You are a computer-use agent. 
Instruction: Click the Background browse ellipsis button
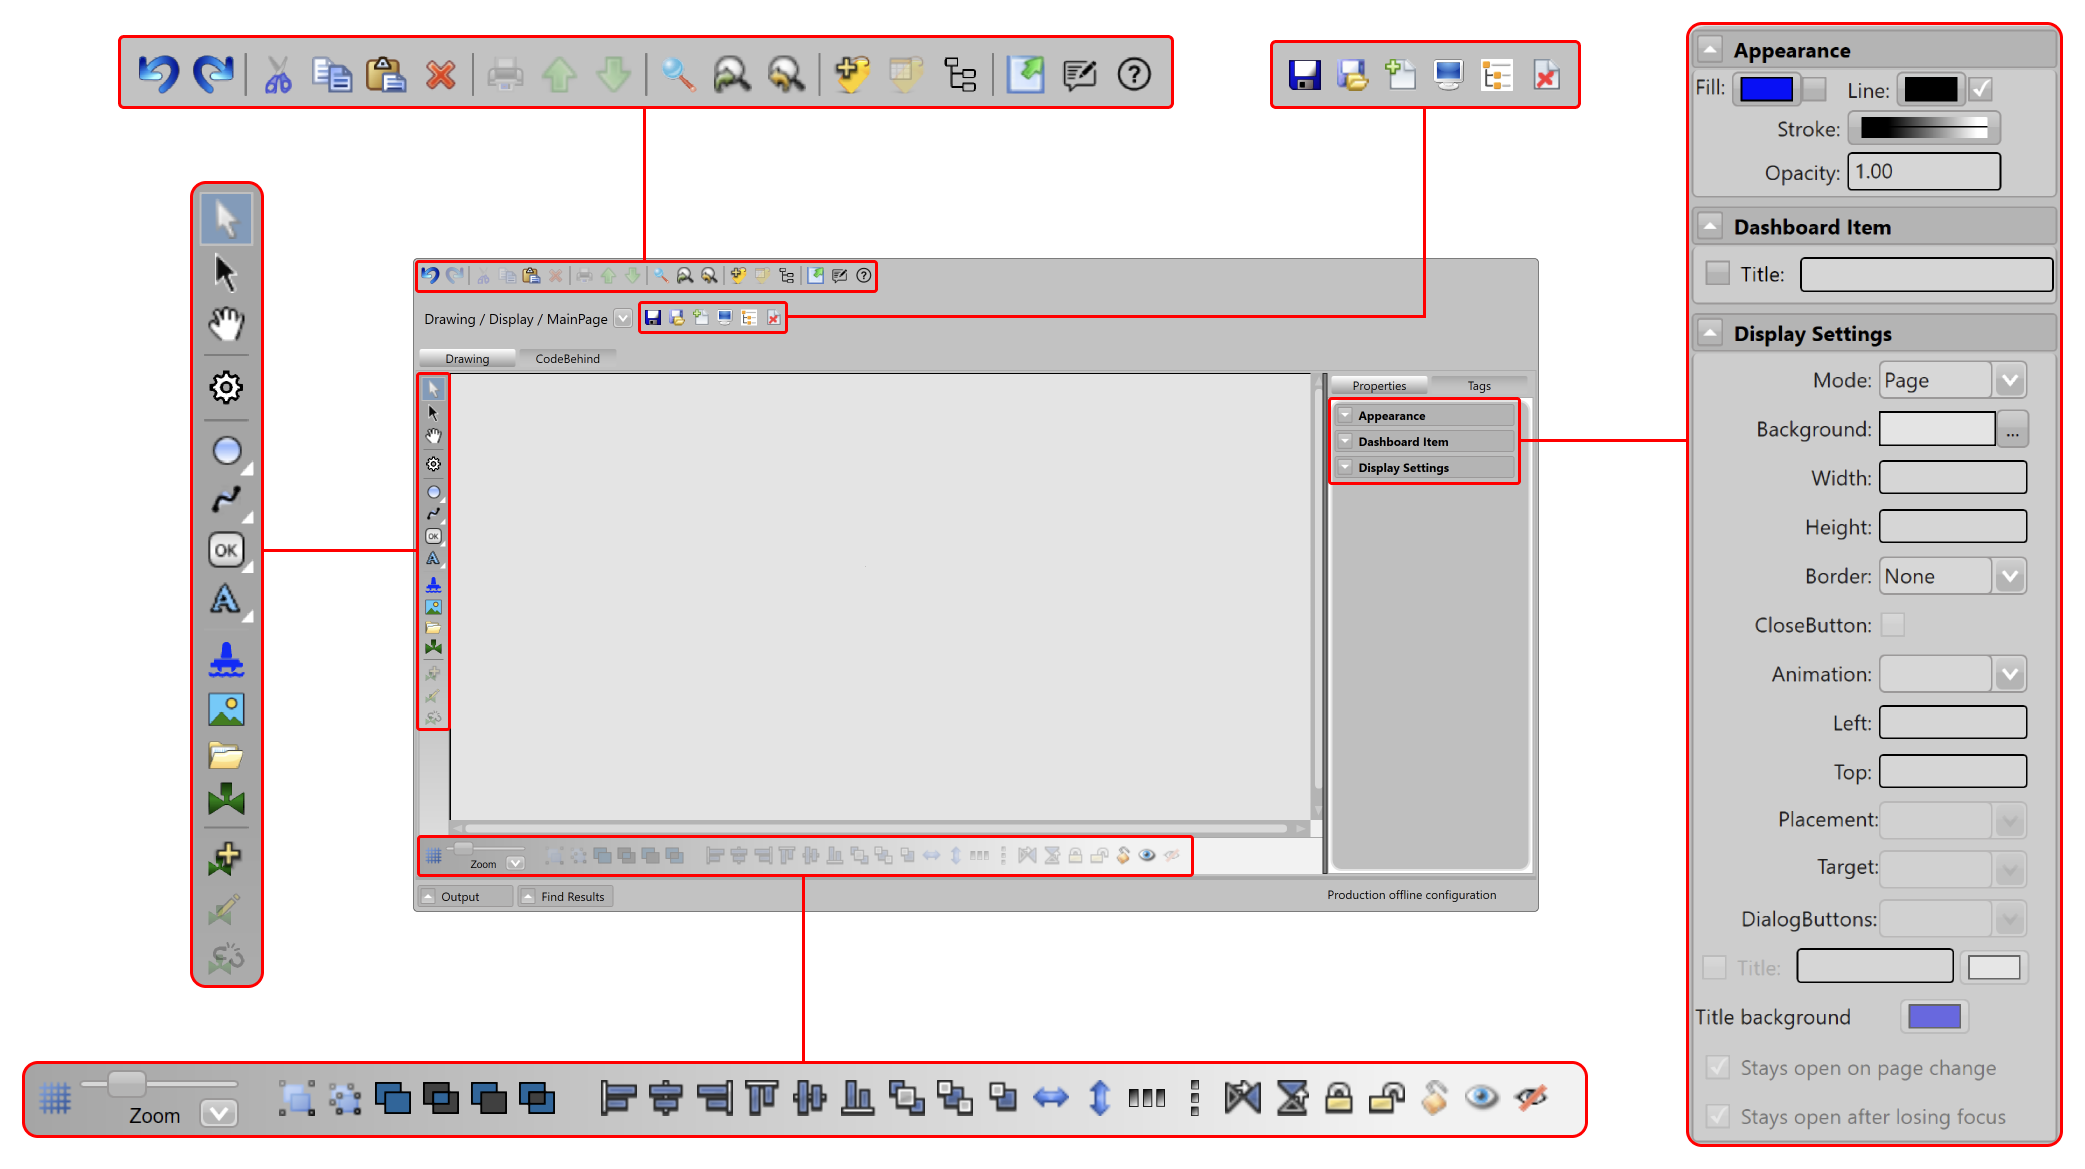coord(2012,430)
